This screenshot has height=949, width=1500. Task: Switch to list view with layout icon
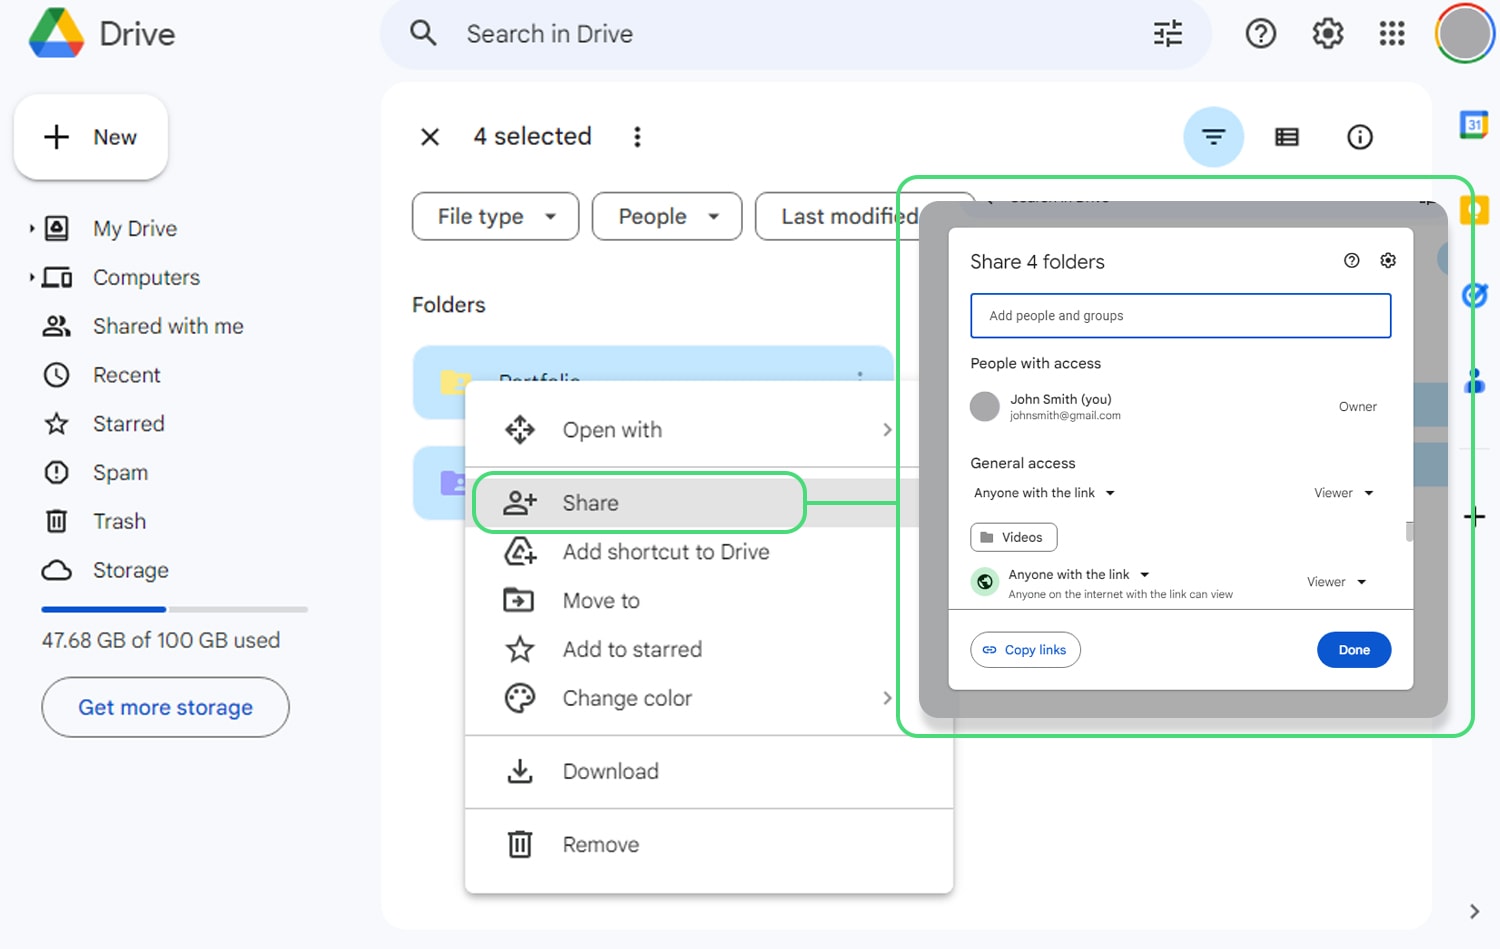point(1286,137)
